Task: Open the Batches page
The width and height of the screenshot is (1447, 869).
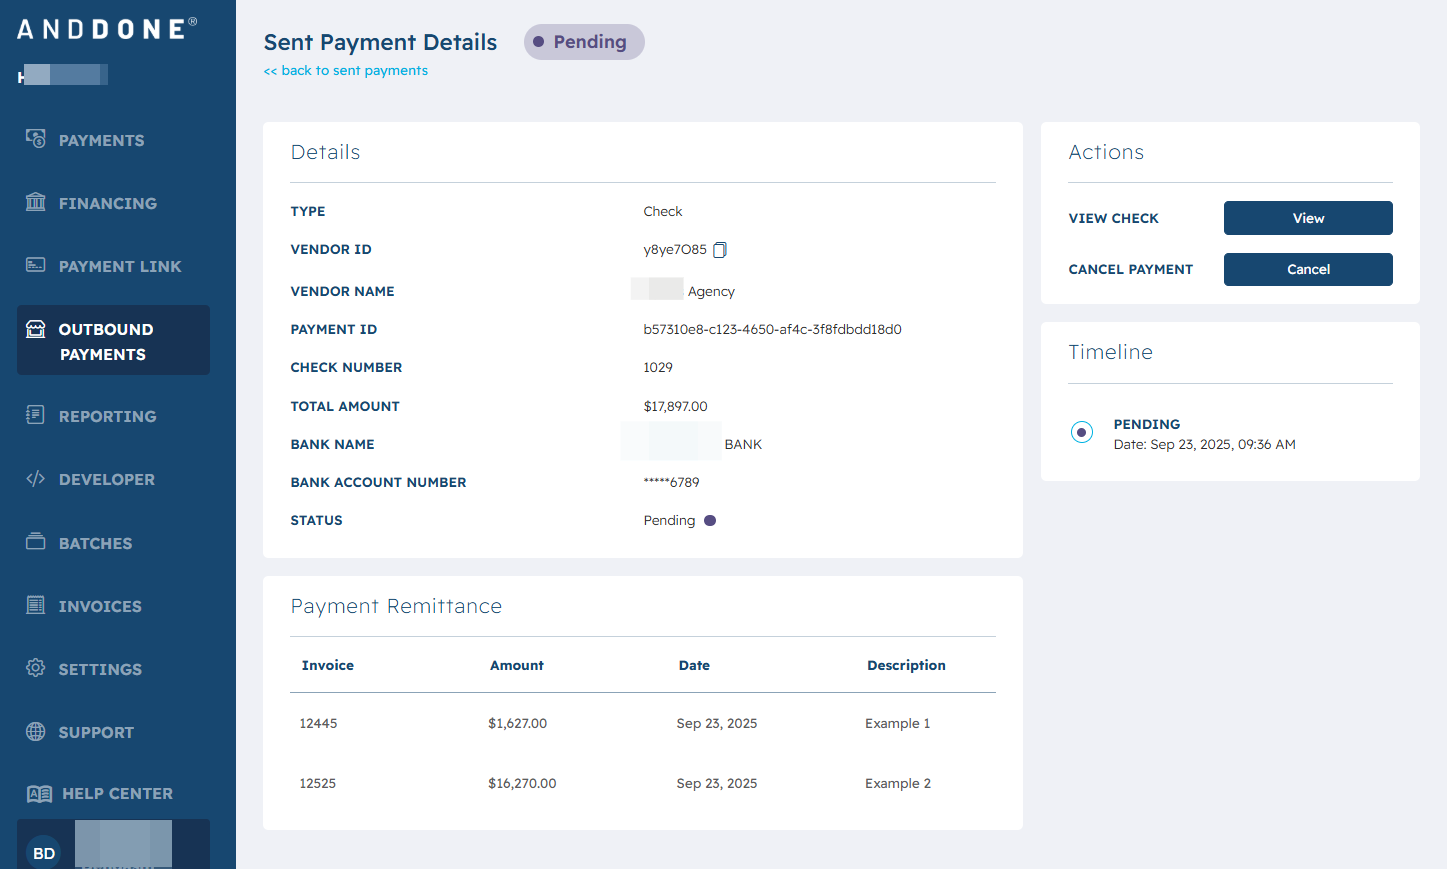Action: (96, 543)
